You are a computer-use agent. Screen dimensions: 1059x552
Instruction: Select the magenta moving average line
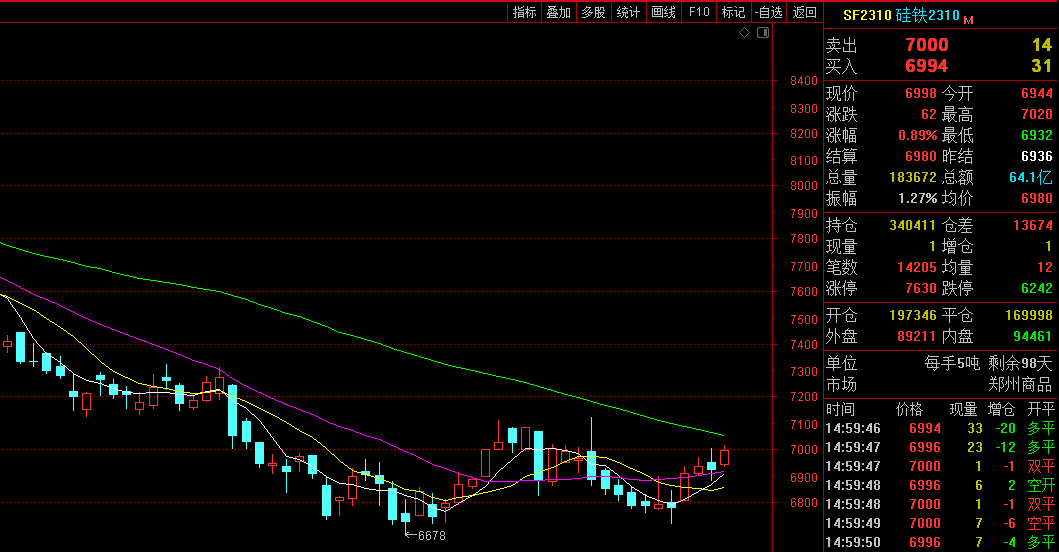[300, 408]
